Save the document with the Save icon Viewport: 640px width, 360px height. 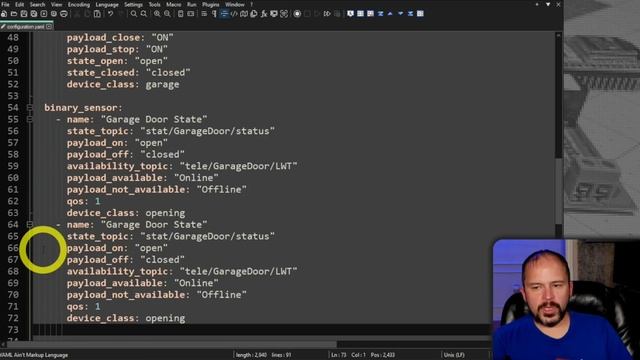pos(24,14)
